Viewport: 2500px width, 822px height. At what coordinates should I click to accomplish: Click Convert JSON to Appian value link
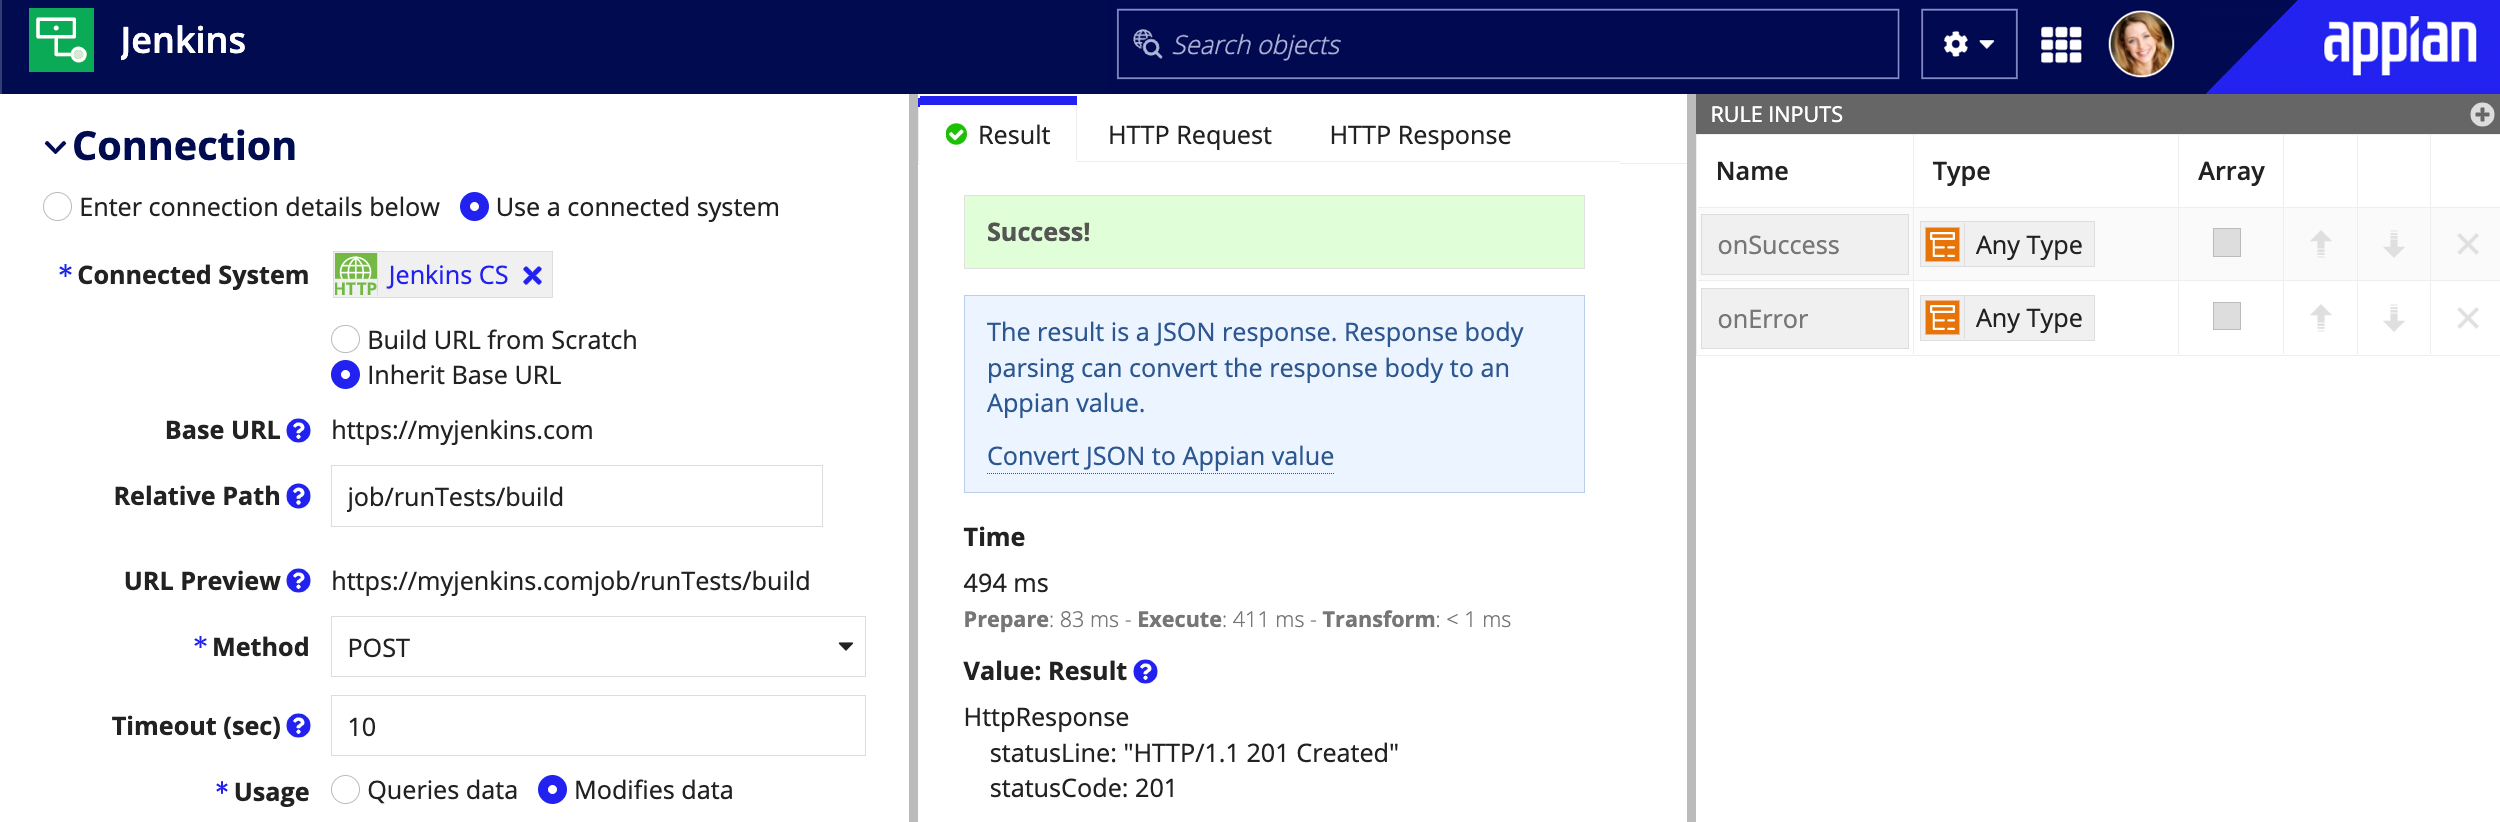pyautogui.click(x=1160, y=456)
